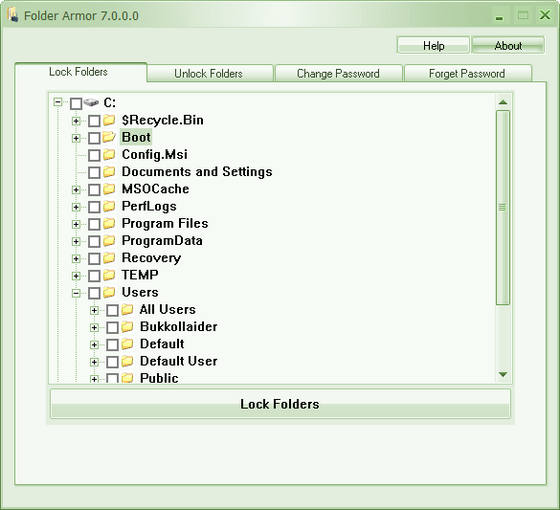This screenshot has height=510, width=560.
Task: Enable the All Users checkbox
Action: point(112,310)
